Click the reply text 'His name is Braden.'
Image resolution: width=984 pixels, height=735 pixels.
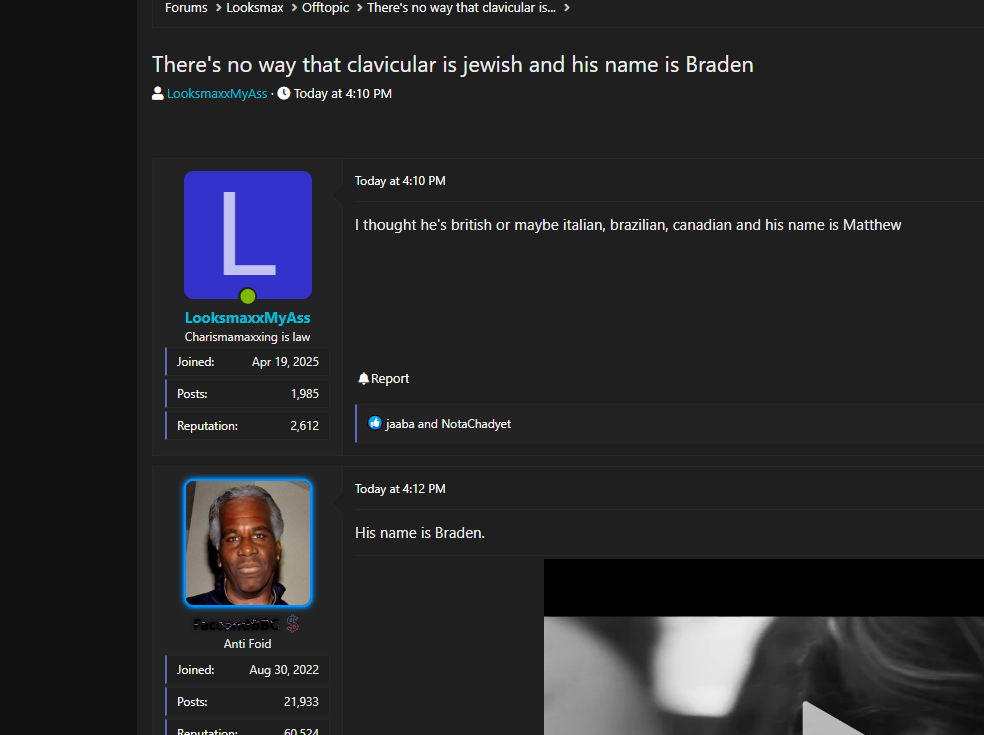420,533
